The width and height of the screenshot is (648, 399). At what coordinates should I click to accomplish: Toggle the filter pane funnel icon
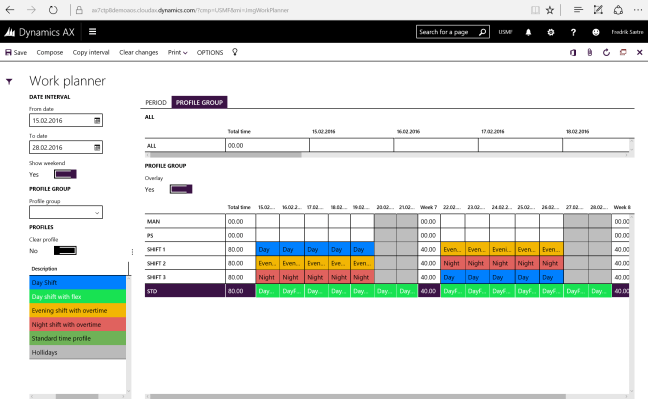tap(9, 81)
